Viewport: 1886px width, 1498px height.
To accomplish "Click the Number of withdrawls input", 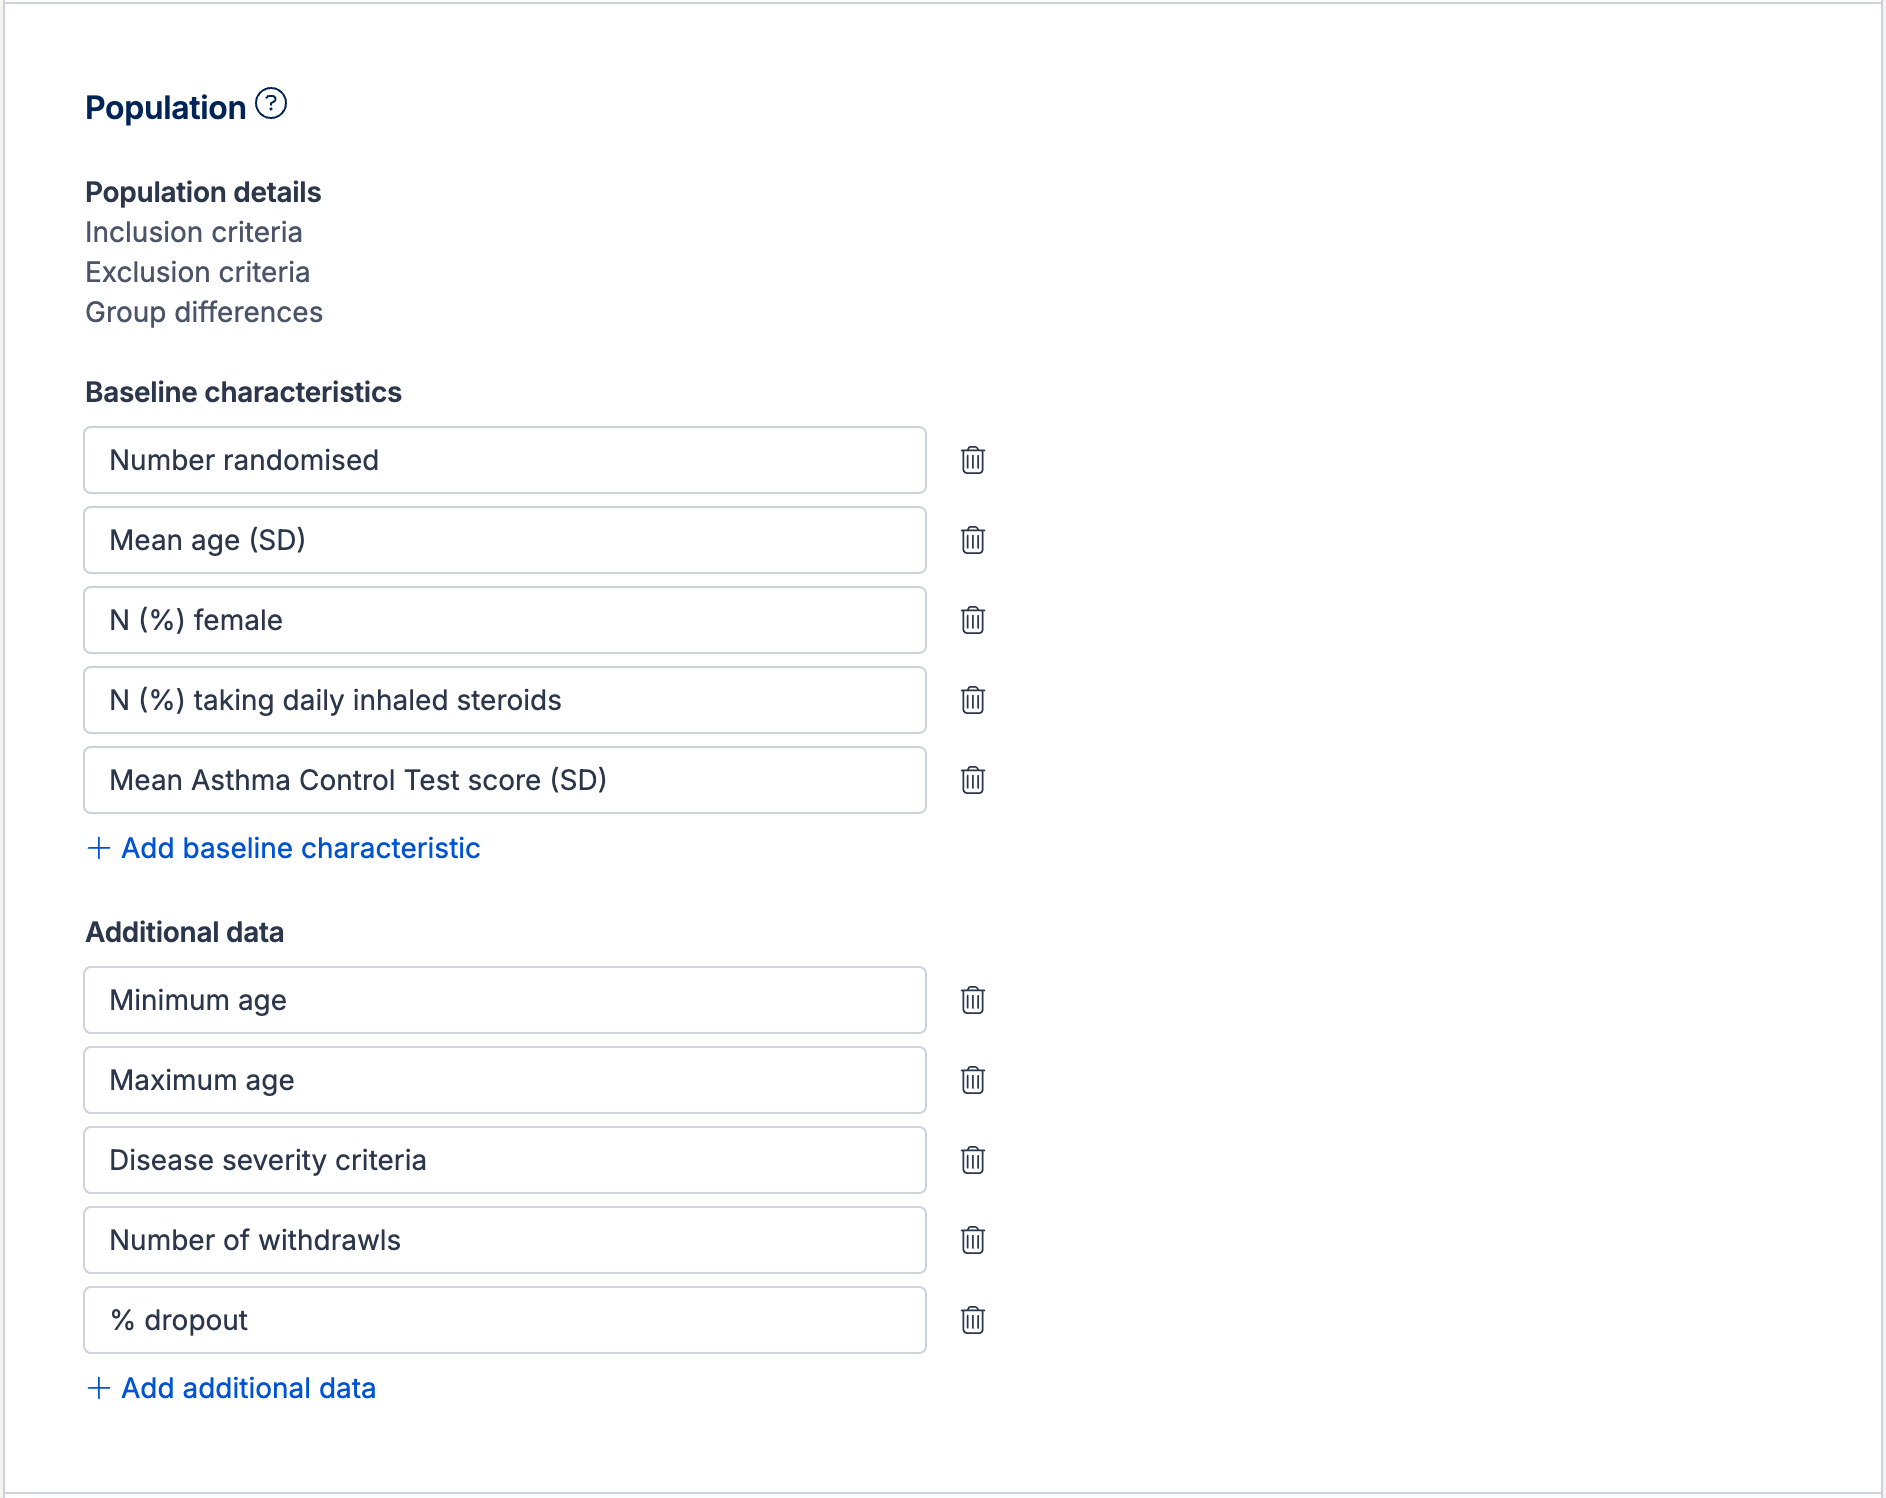I will point(505,1240).
